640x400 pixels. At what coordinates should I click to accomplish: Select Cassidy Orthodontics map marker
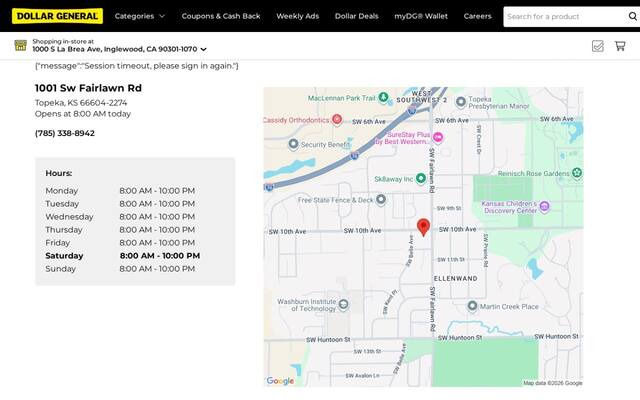[x=337, y=120]
